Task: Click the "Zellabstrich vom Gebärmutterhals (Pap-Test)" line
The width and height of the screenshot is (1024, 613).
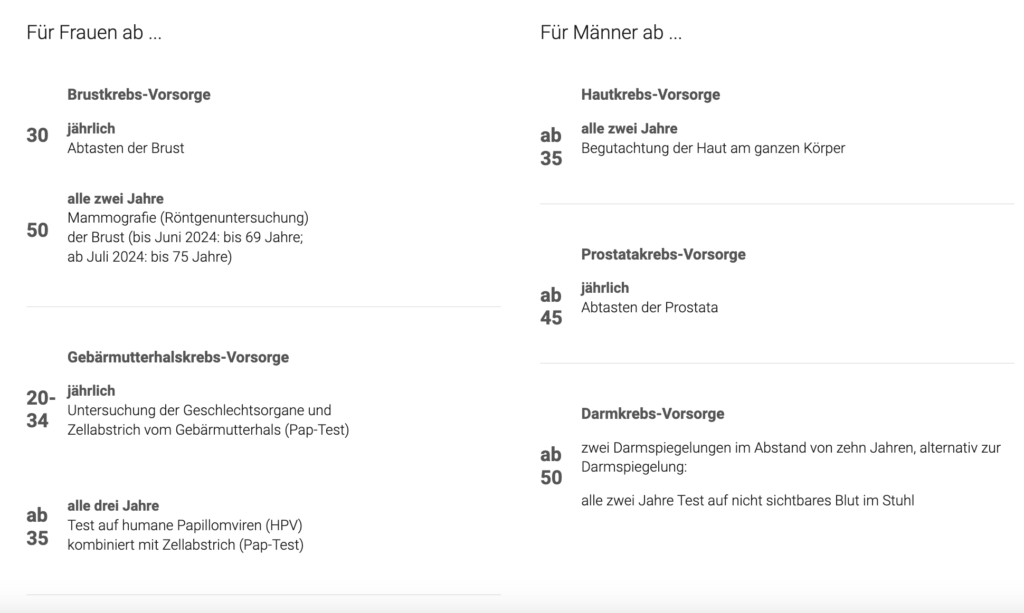Action: (x=208, y=430)
